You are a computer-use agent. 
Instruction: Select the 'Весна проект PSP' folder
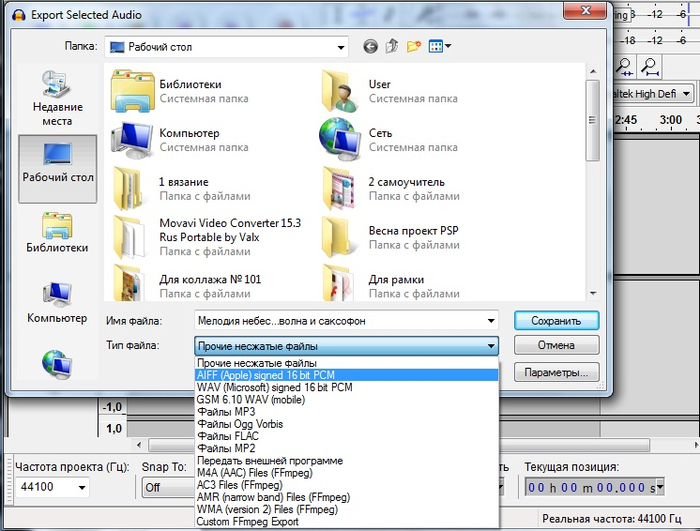click(x=391, y=237)
